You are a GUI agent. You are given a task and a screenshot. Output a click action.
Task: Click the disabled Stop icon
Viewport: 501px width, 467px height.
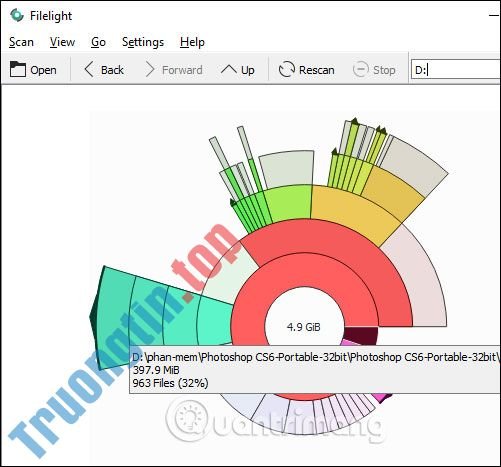(x=360, y=70)
